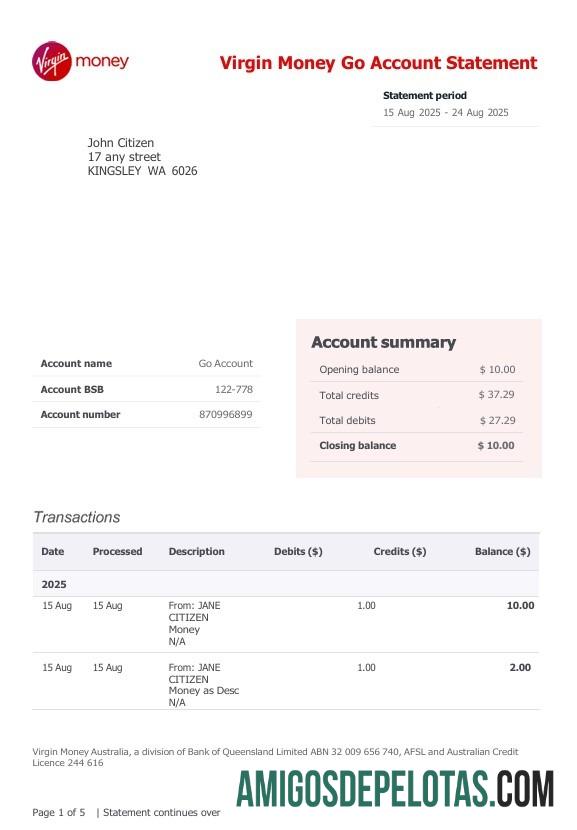Viewport: 577px width, 830px height.
Task: Select the 15 Aug 2025 - 24 Aug 2025 dates
Action: (446, 112)
